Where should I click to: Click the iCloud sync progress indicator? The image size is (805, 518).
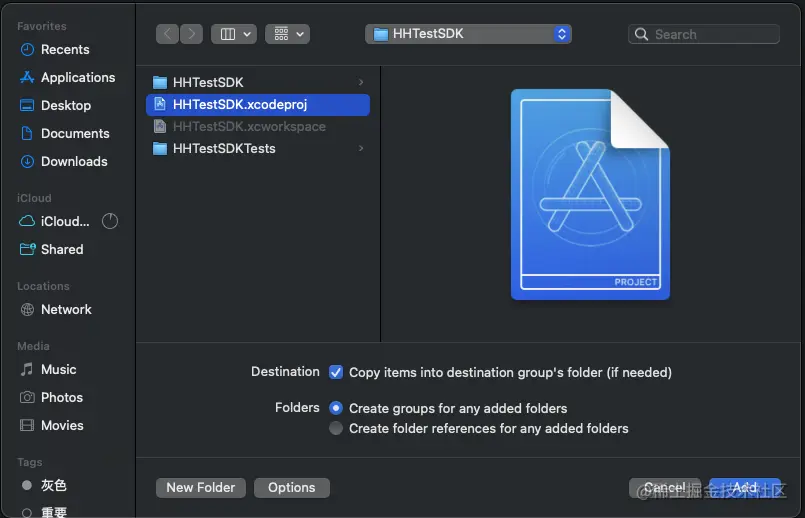[110, 221]
